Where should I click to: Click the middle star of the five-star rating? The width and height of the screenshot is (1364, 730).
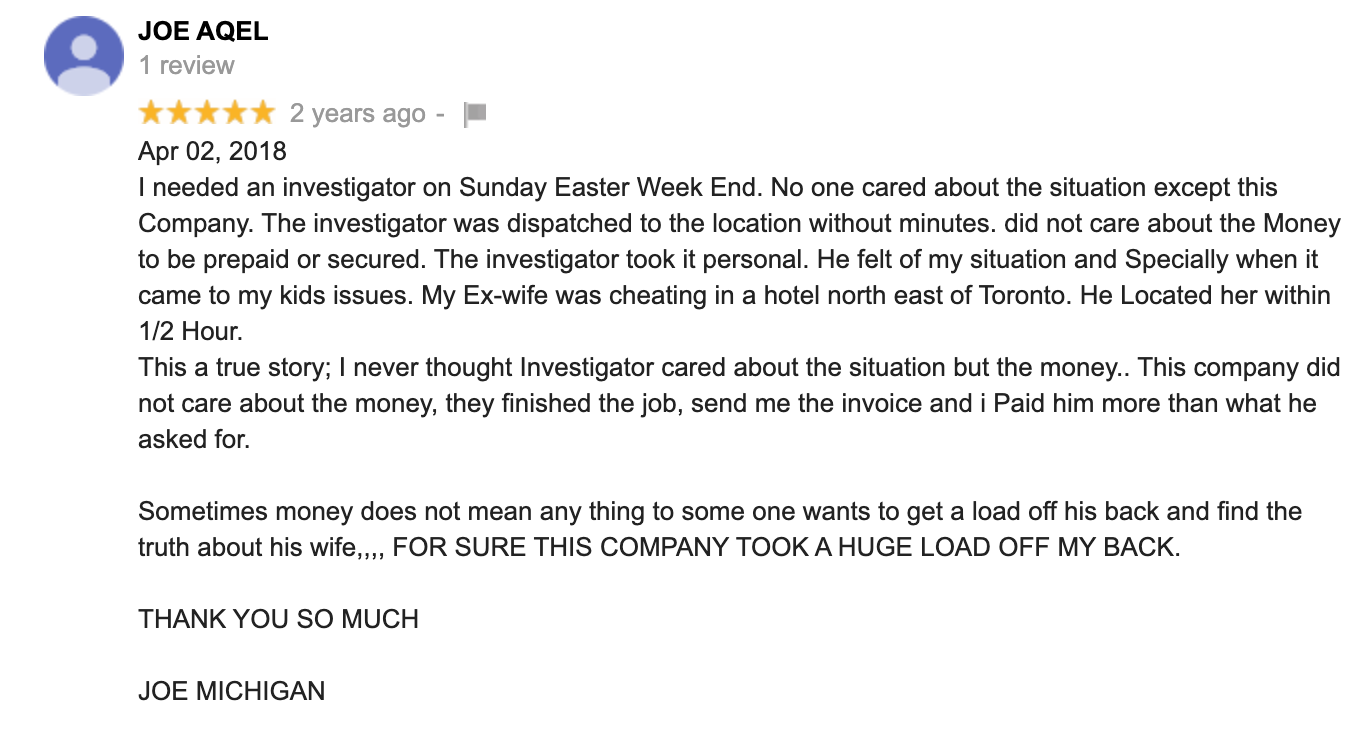(x=206, y=112)
